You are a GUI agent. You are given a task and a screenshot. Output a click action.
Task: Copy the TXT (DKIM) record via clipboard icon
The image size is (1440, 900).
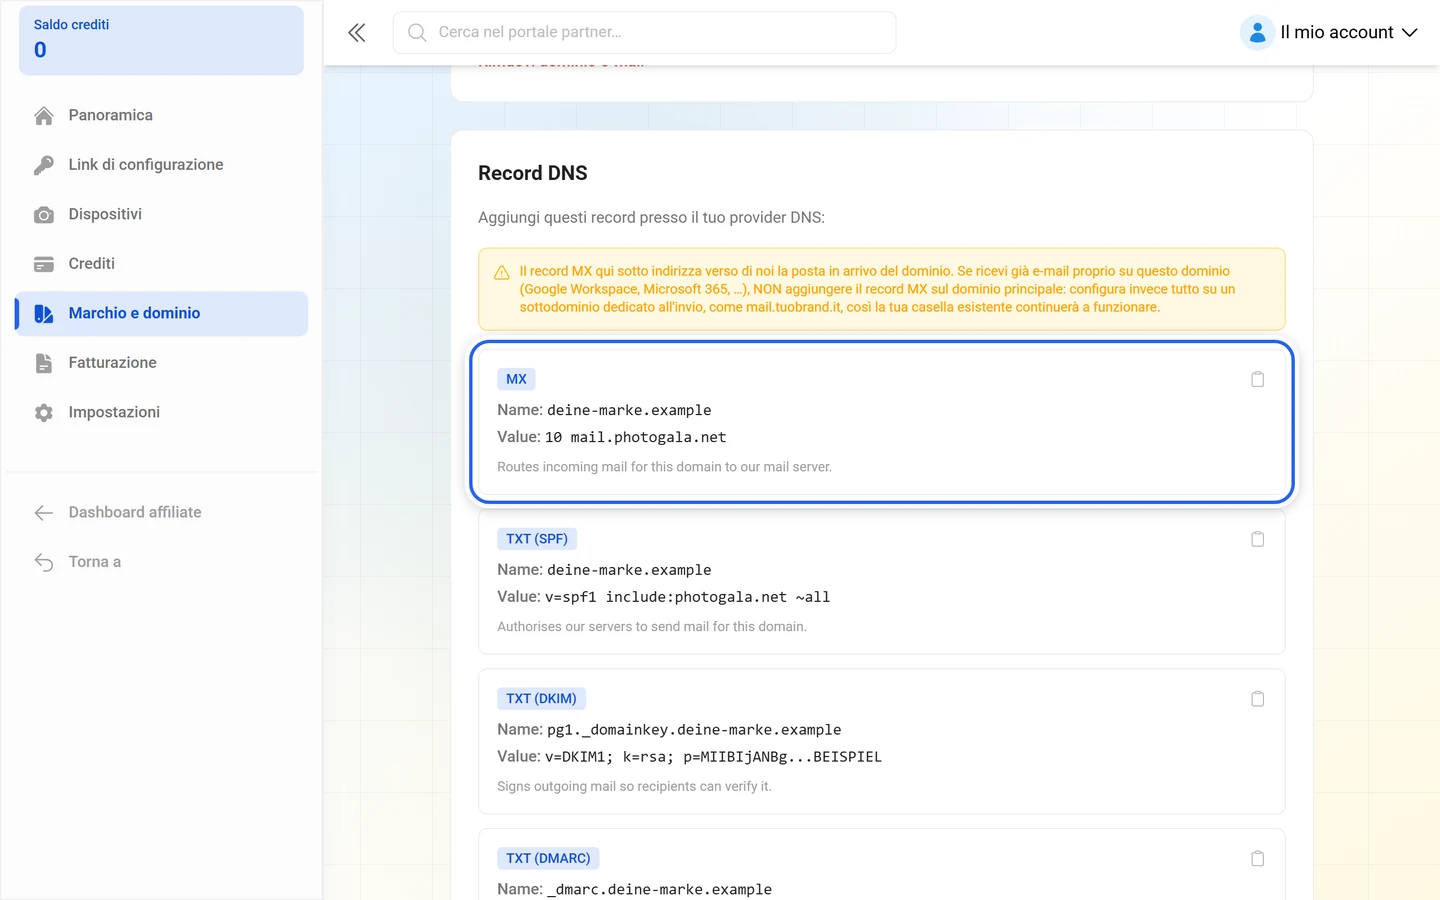1258,699
